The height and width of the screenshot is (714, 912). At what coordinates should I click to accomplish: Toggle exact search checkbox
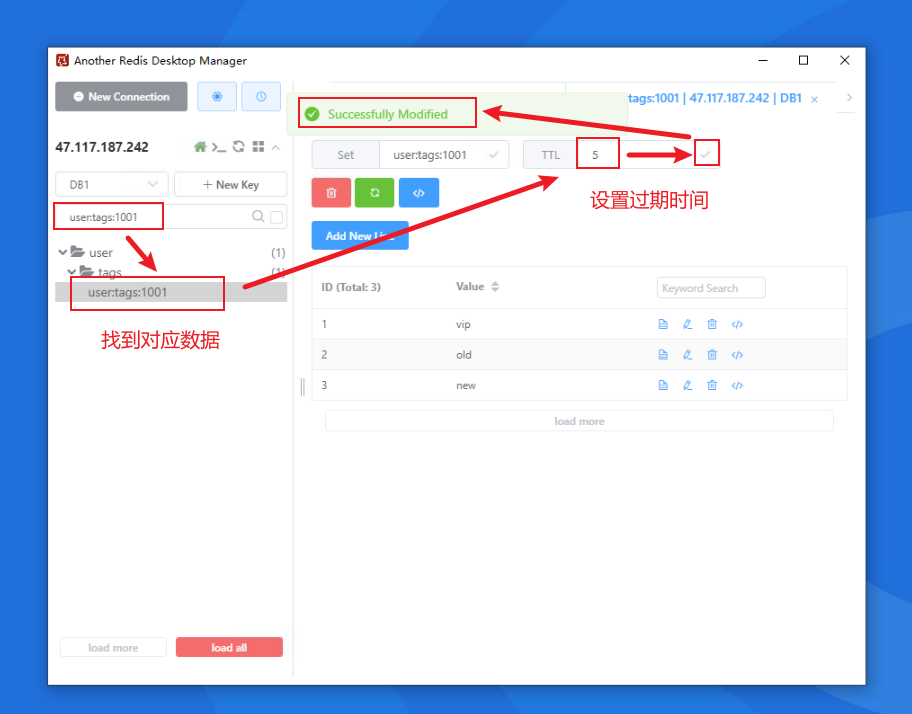(277, 217)
